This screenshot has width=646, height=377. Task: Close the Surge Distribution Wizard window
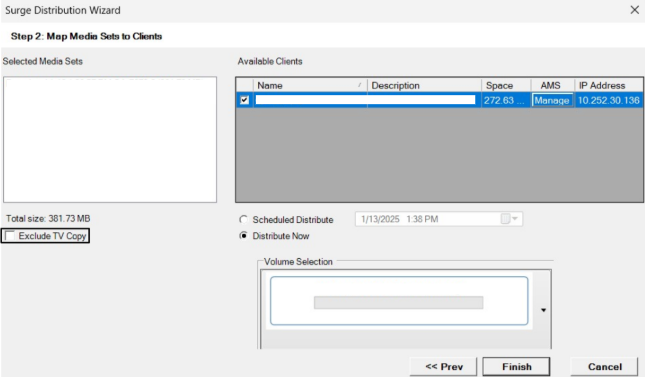634,10
